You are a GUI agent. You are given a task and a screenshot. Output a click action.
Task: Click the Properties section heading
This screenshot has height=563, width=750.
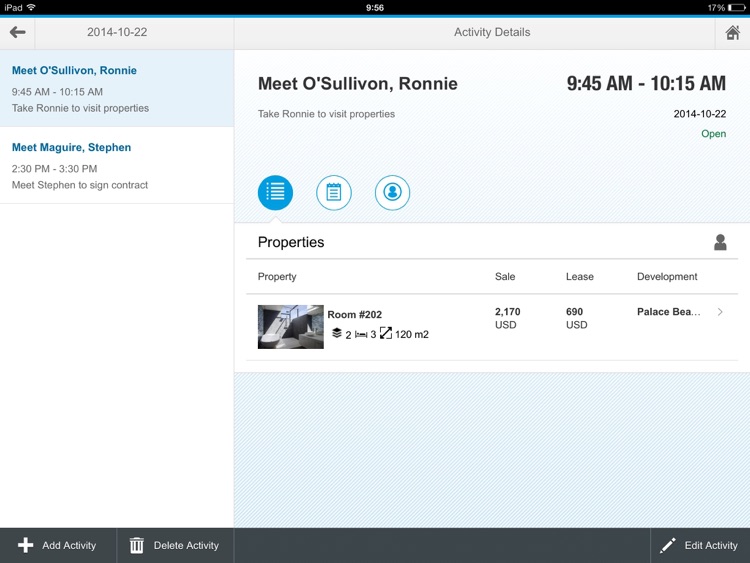click(x=291, y=242)
